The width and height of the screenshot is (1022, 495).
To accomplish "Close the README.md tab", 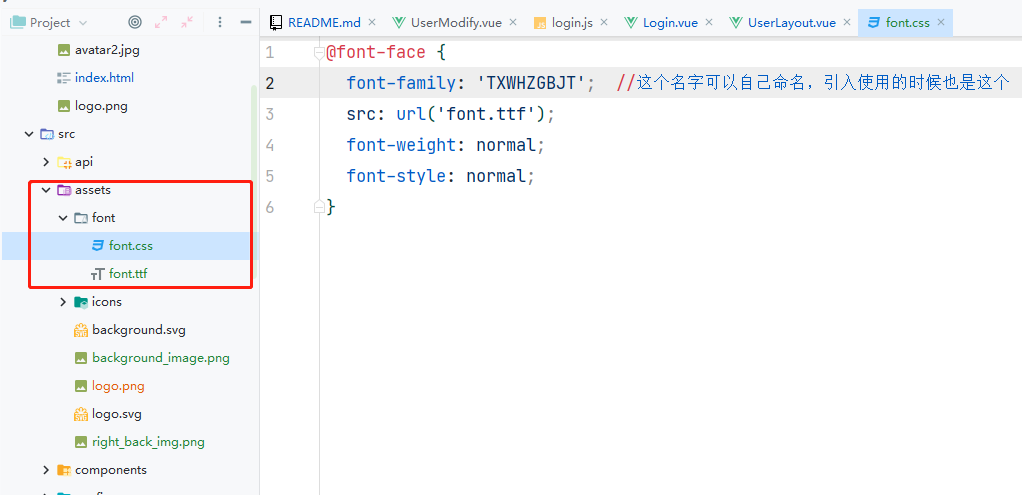I will (x=372, y=22).
